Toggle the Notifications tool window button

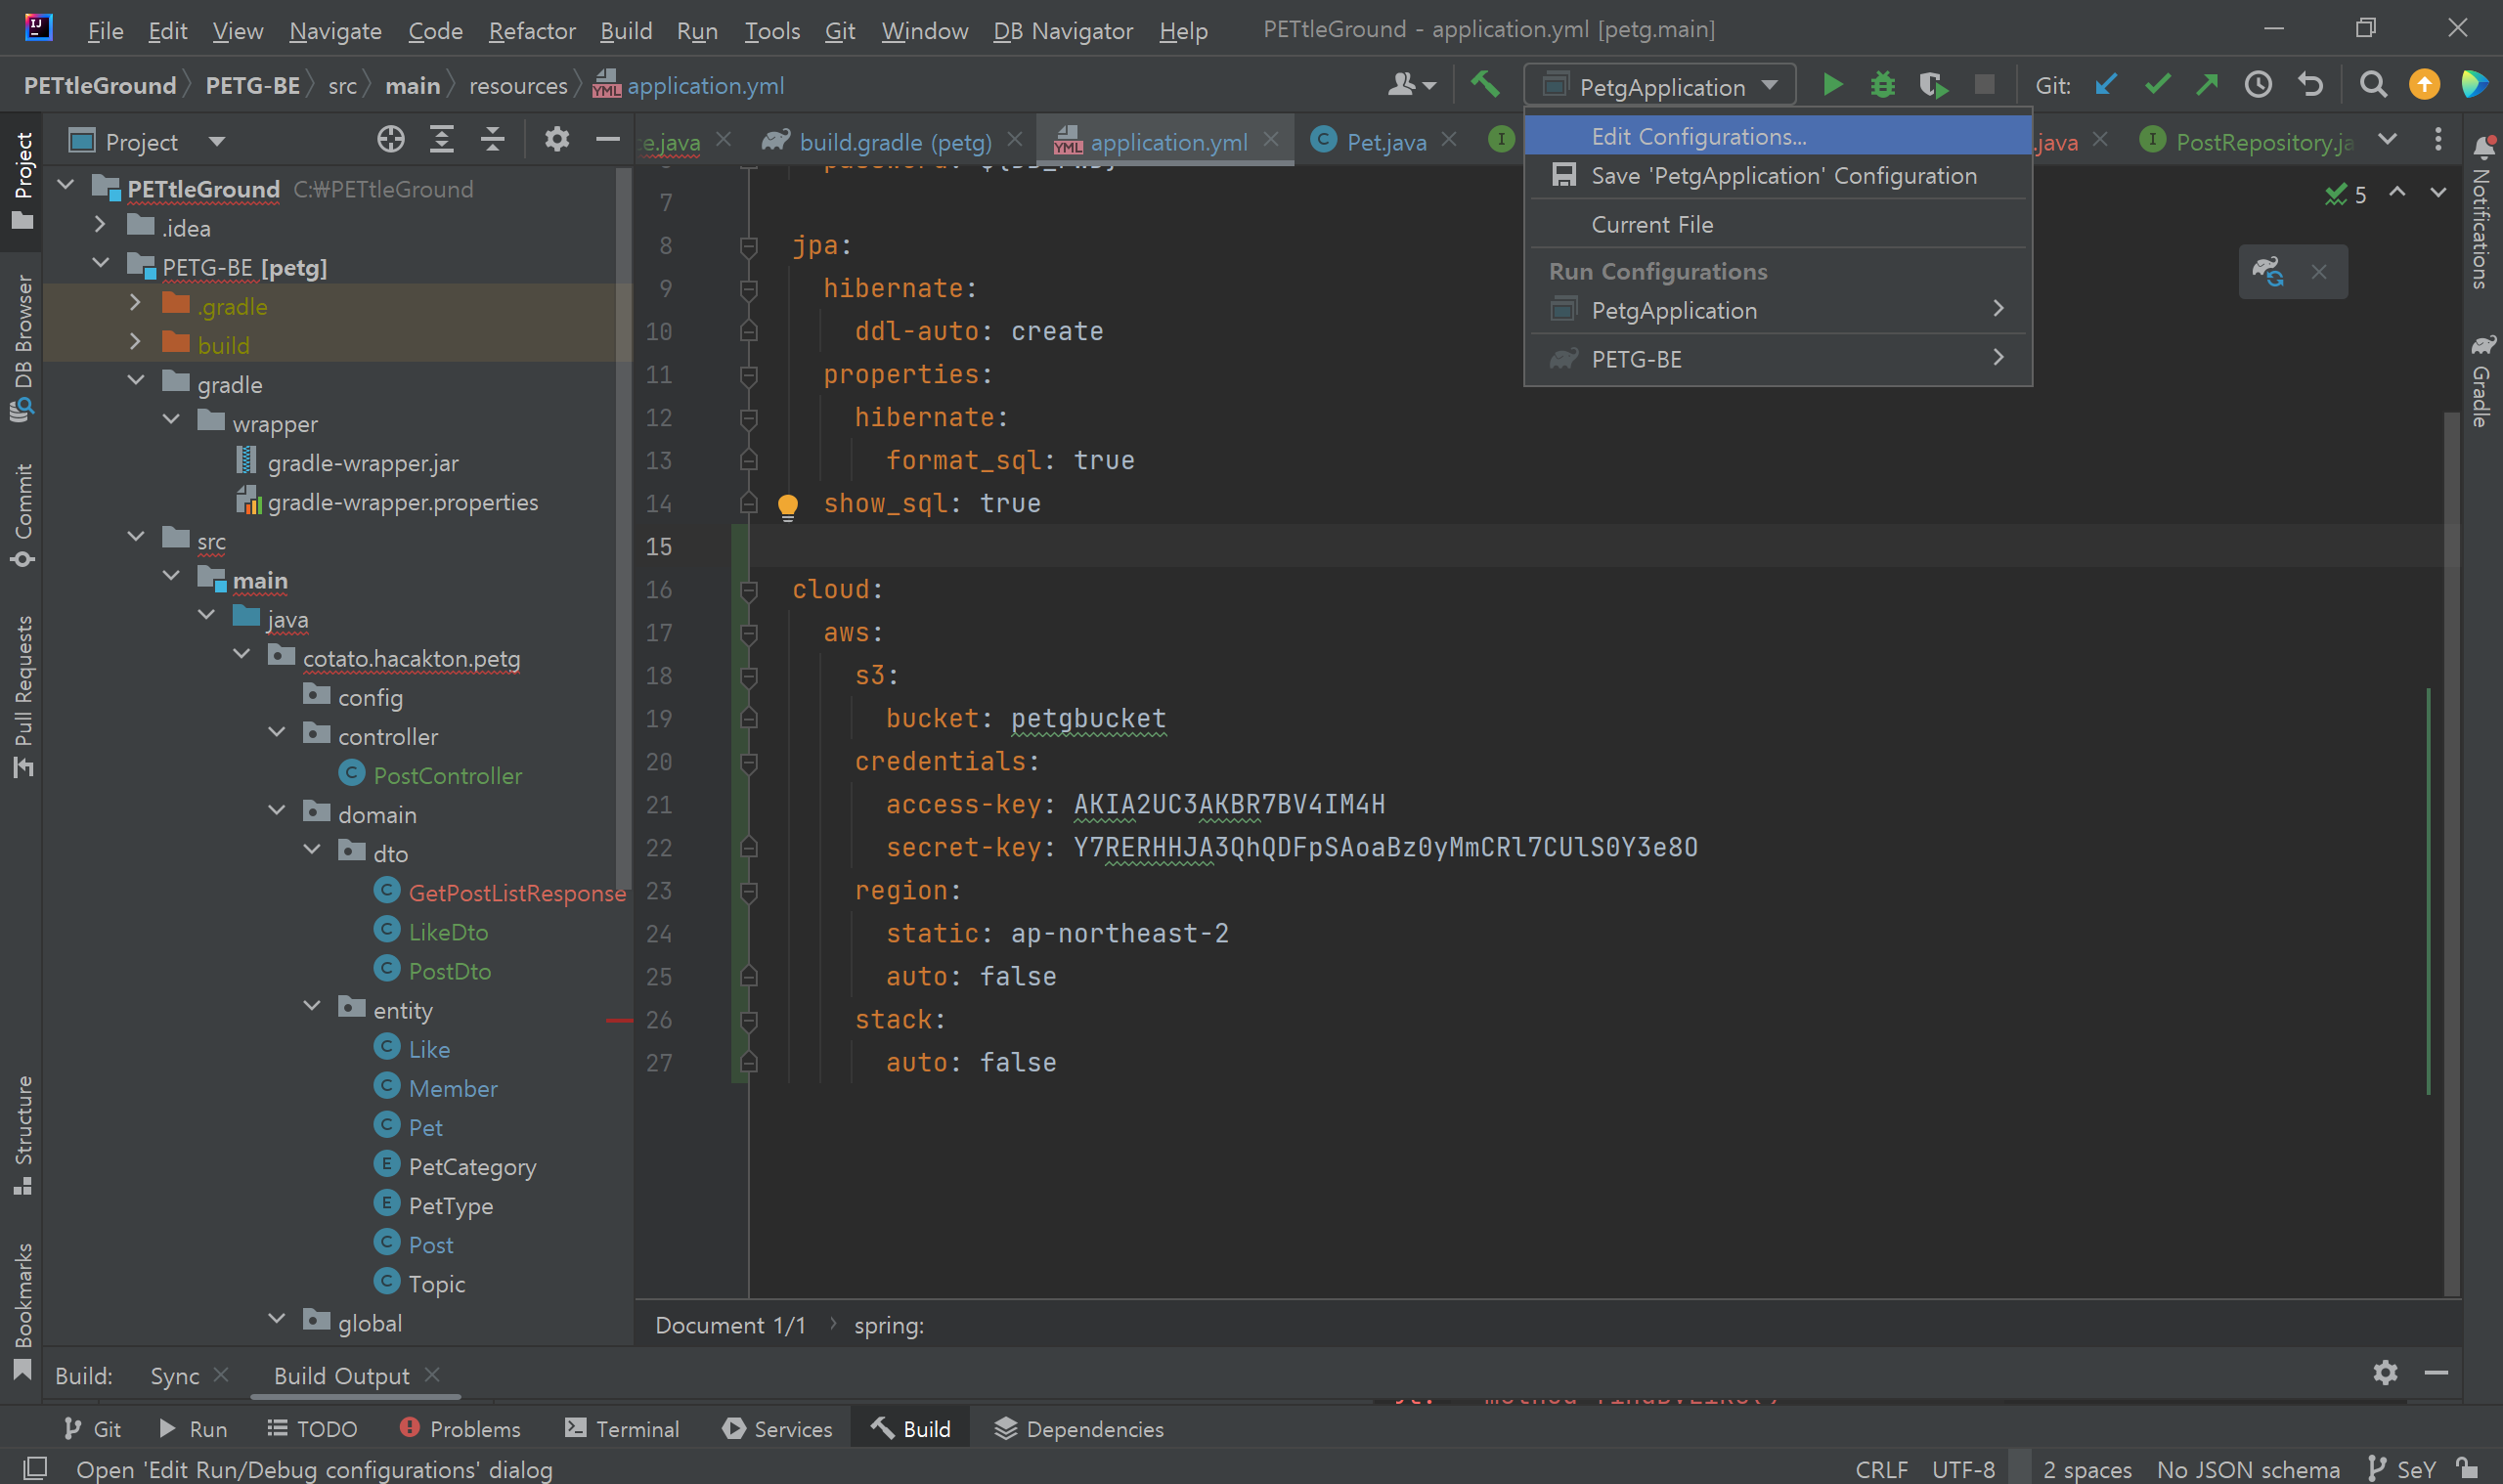click(x=2482, y=212)
